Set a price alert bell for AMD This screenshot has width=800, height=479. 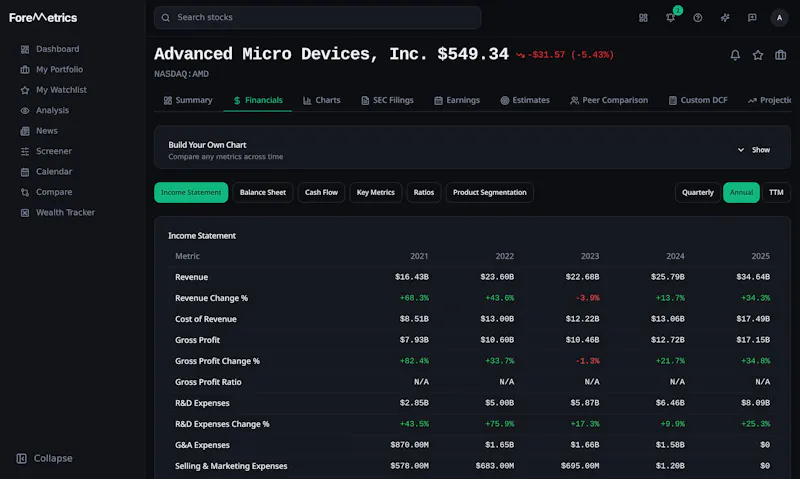(x=735, y=55)
